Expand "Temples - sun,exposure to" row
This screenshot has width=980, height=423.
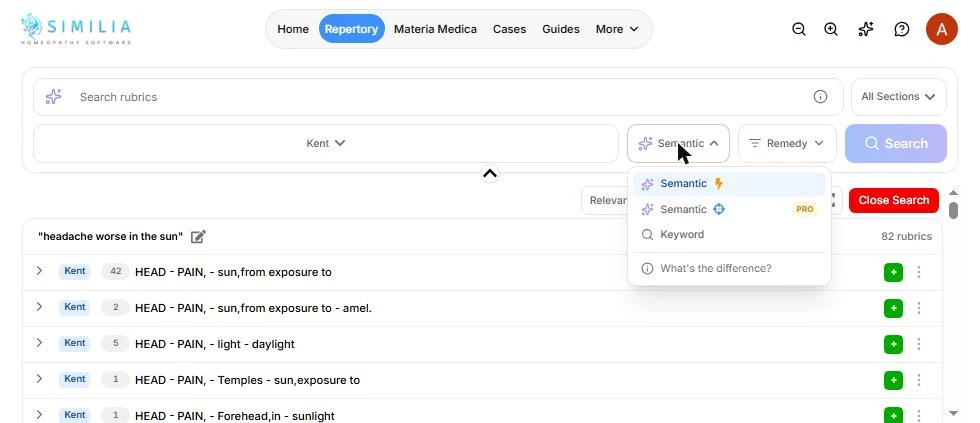[39, 379]
